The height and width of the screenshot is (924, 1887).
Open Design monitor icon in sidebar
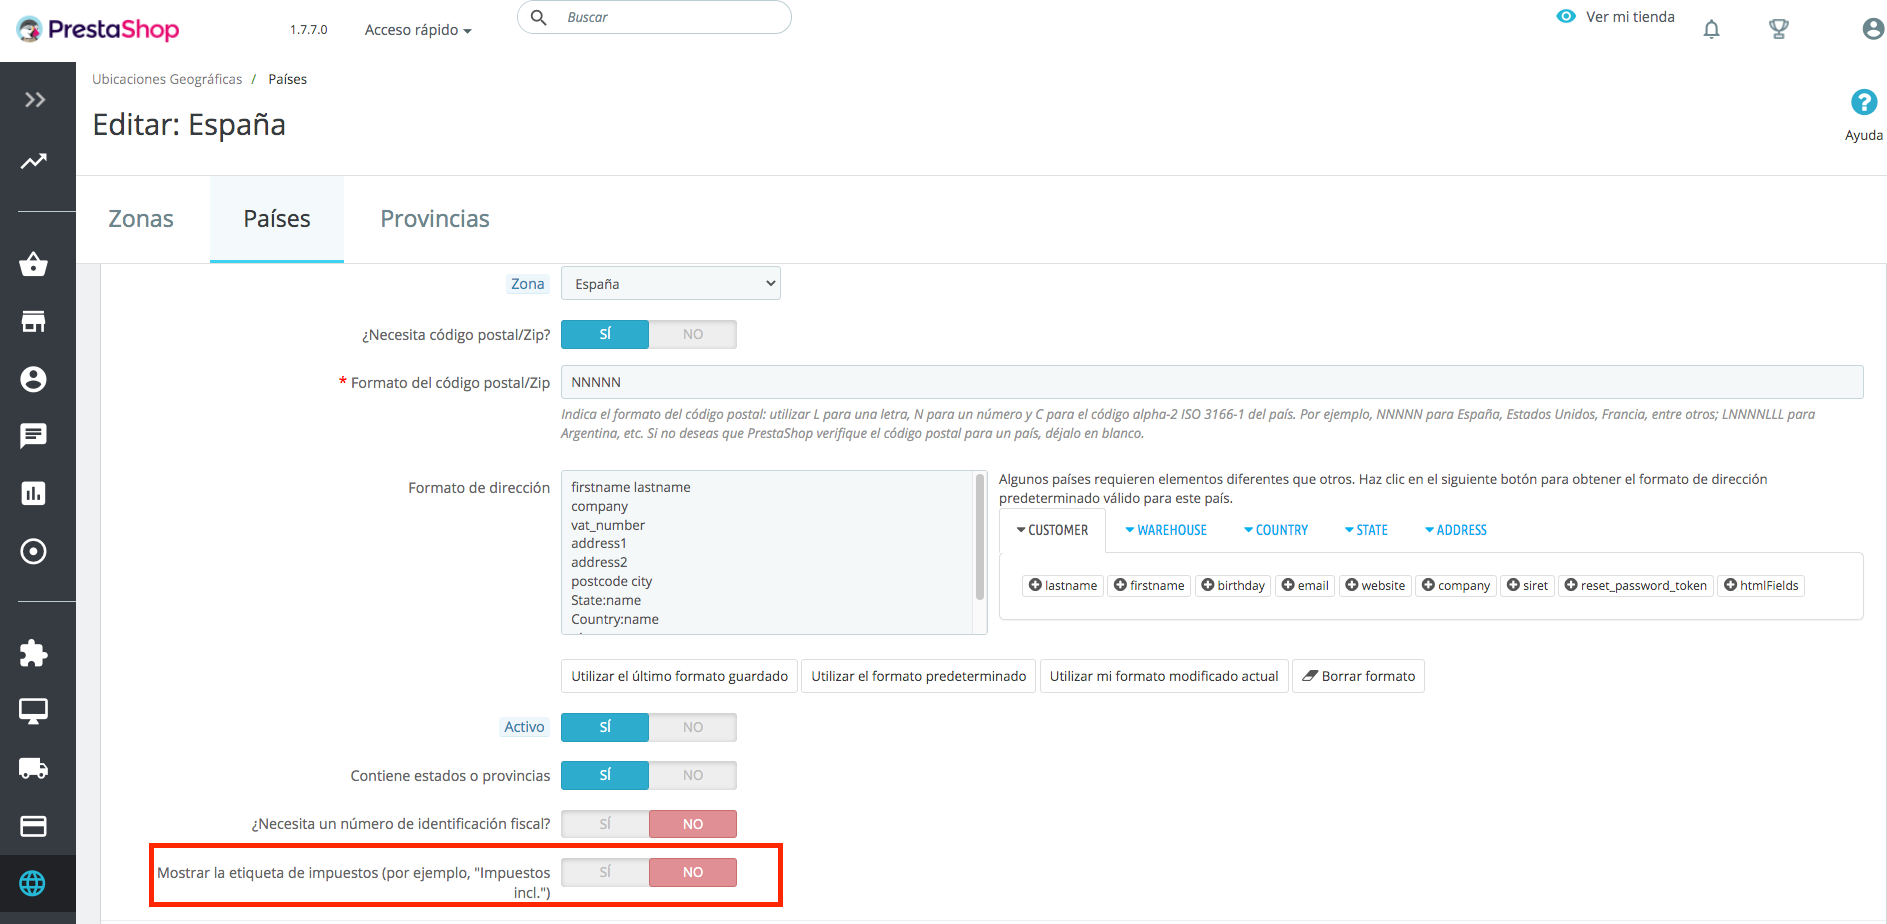[x=33, y=711]
